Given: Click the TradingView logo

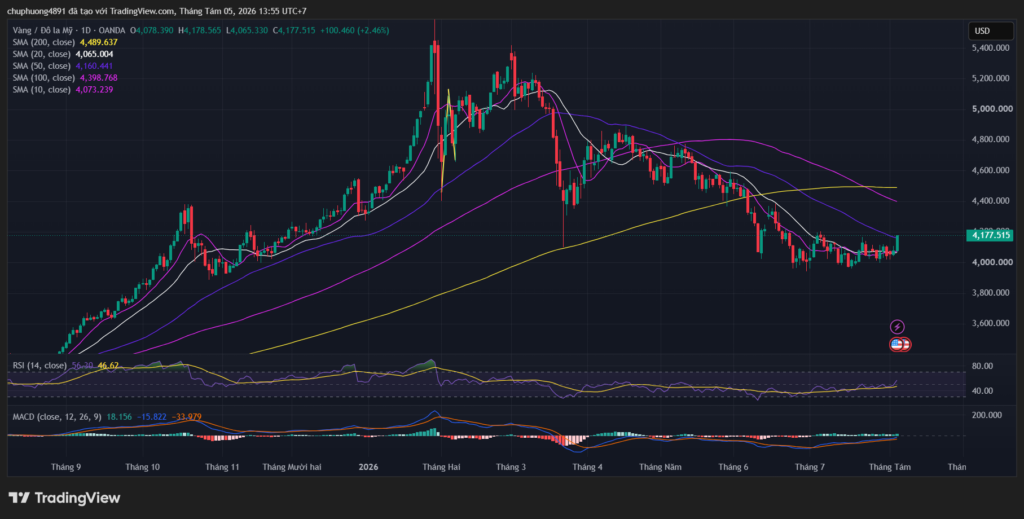Looking at the screenshot, I should pos(64,498).
